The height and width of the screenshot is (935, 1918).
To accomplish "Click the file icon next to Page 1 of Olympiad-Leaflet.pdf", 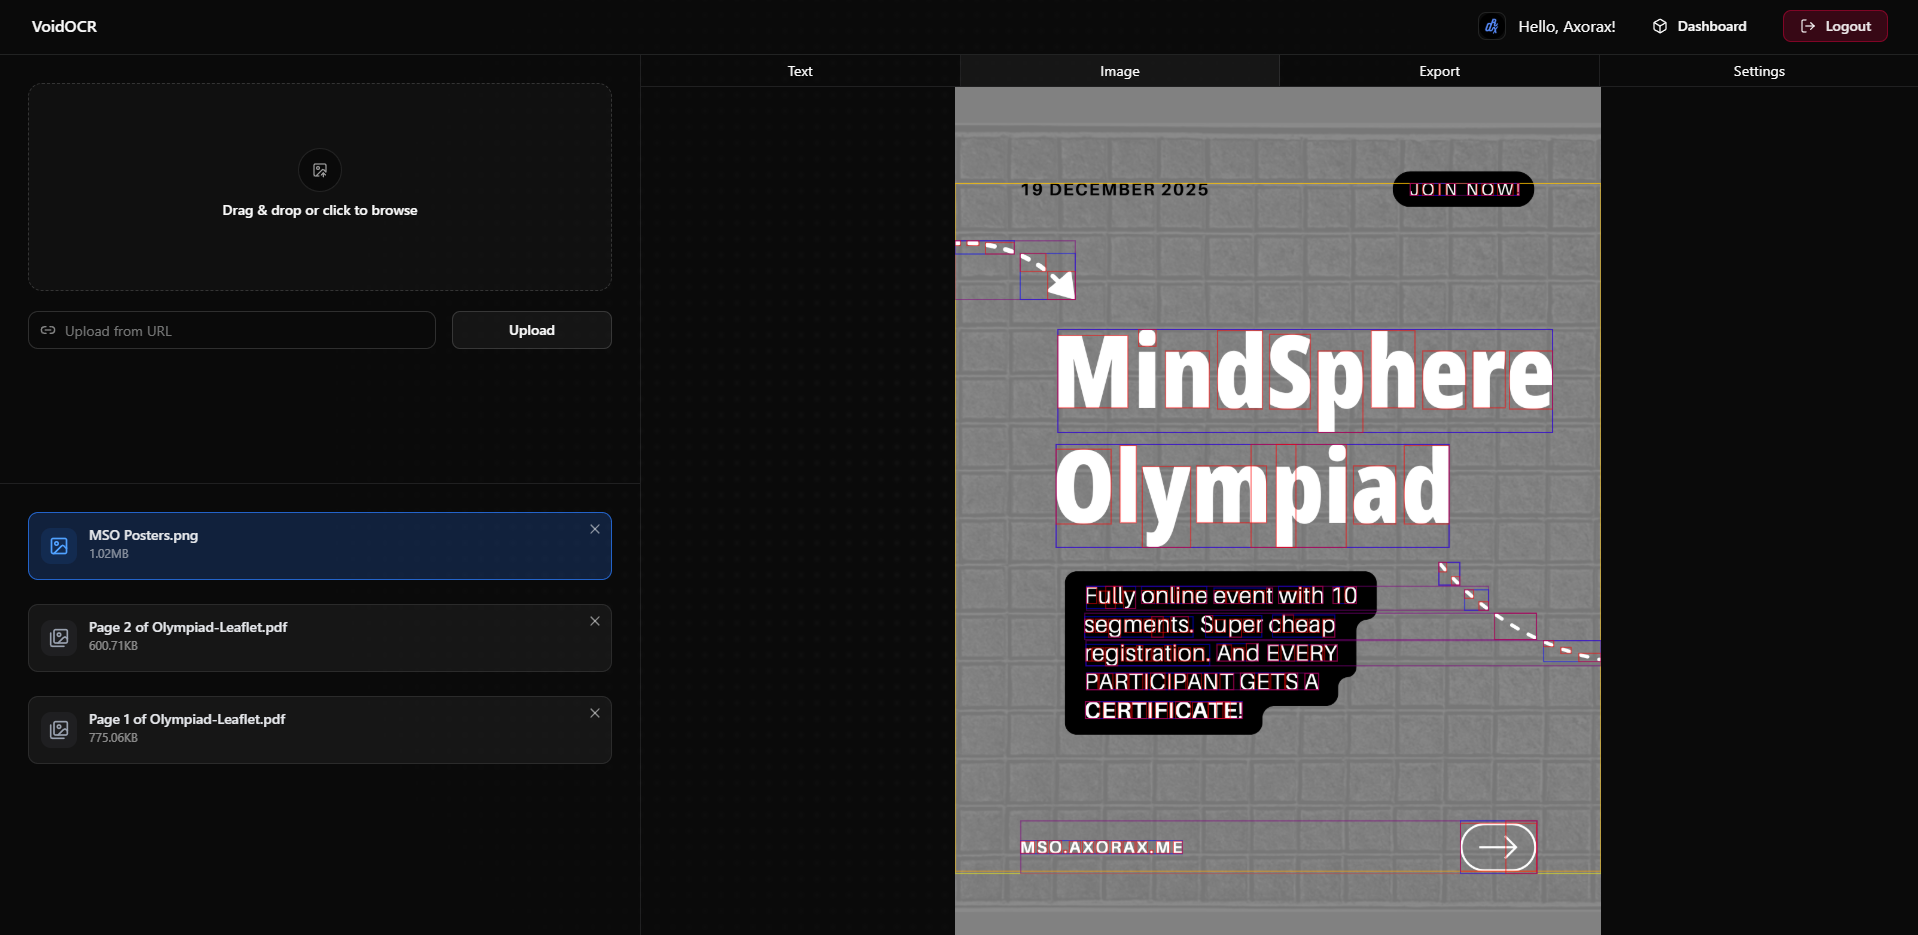I will tap(58, 729).
